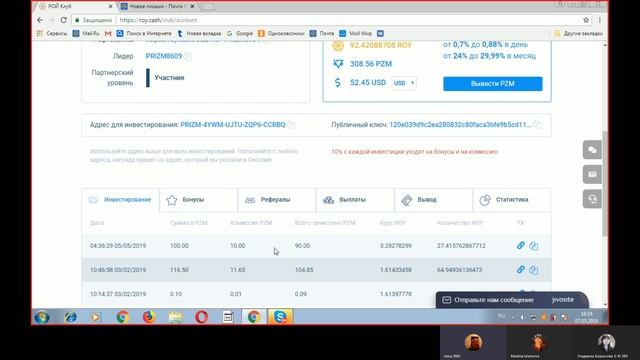Image resolution: width=640 pixels, height=360 pixels.
Task: Open the last unlabeled blue bookmark icon
Action: click(x=380, y=33)
